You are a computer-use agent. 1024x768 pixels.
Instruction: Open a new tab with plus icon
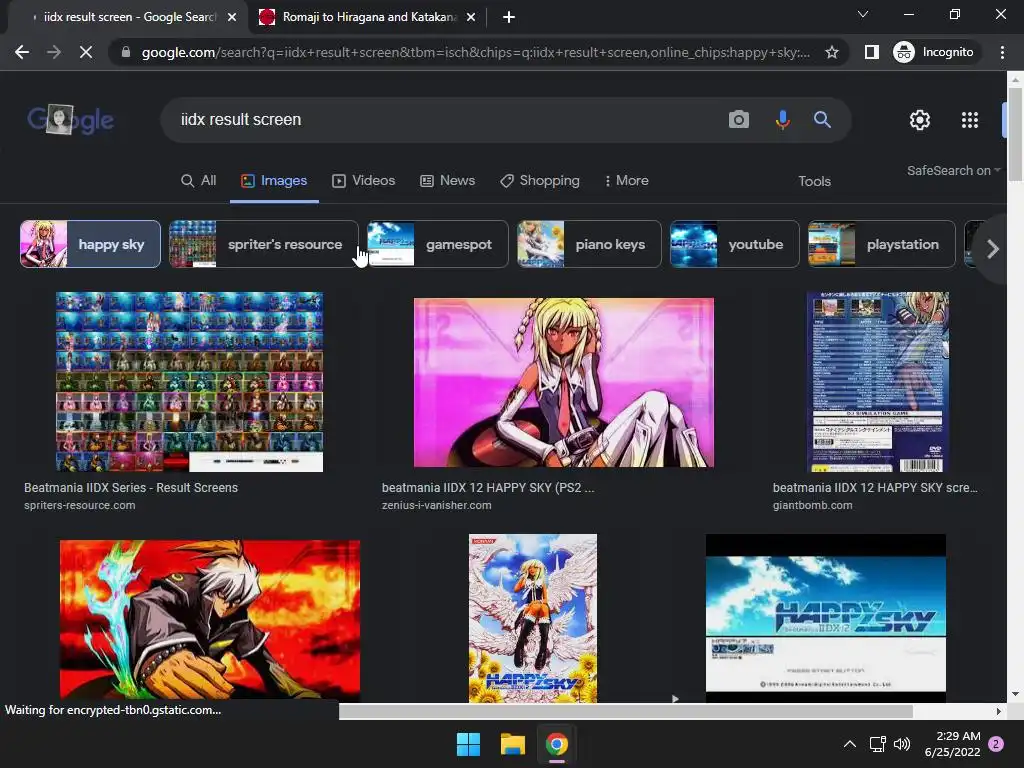509,17
